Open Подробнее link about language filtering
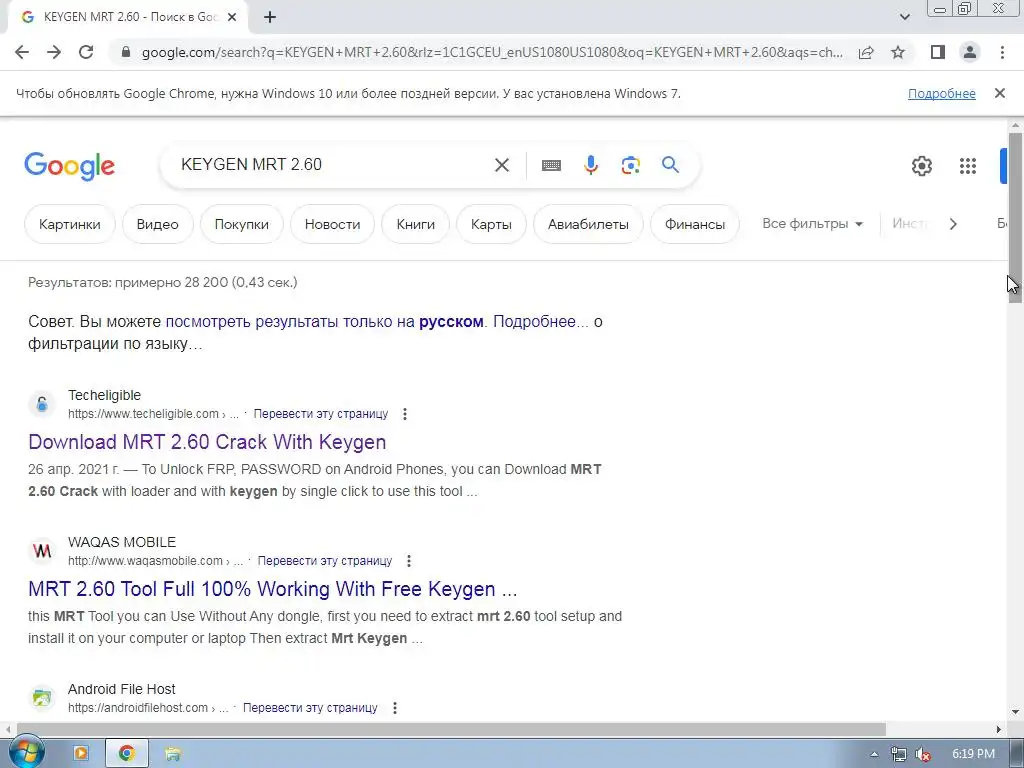This screenshot has width=1024, height=768. click(539, 321)
